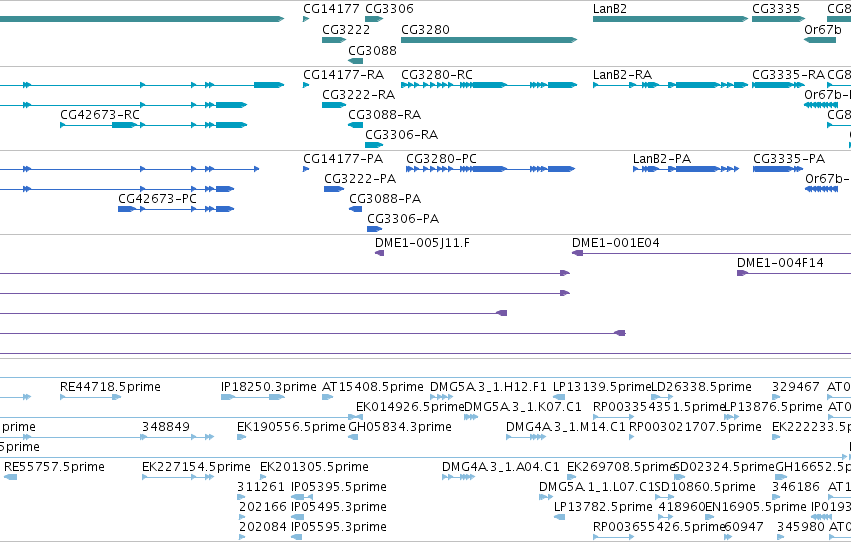This screenshot has width=851, height=542.
Task: Select the CG14177-PA protein feature
Action: click(306, 169)
